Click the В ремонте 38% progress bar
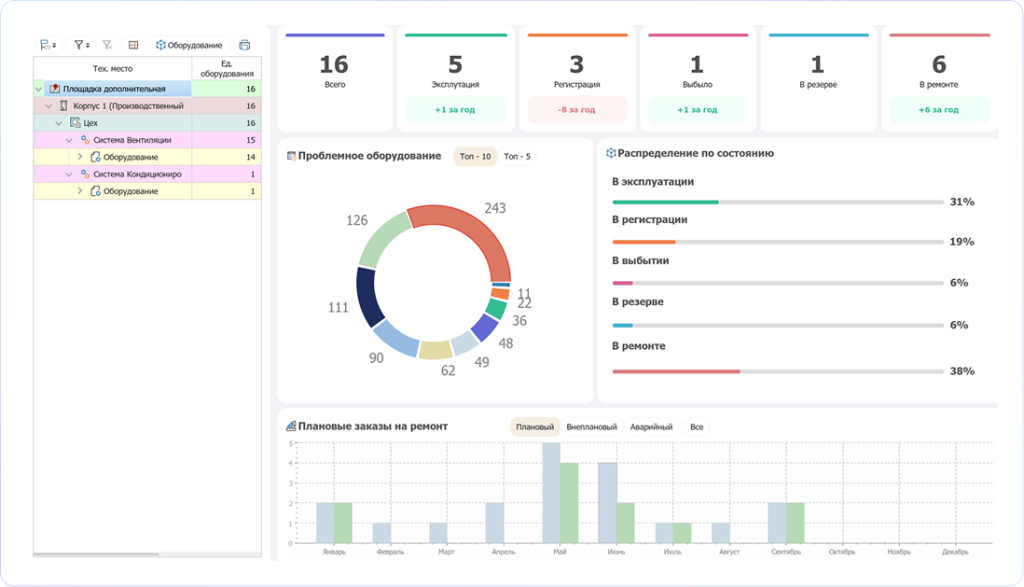This screenshot has height=587, width=1024. click(x=778, y=372)
